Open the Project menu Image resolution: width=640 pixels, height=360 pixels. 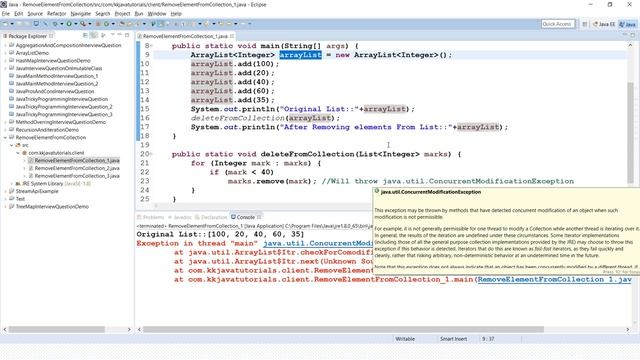[122, 13]
